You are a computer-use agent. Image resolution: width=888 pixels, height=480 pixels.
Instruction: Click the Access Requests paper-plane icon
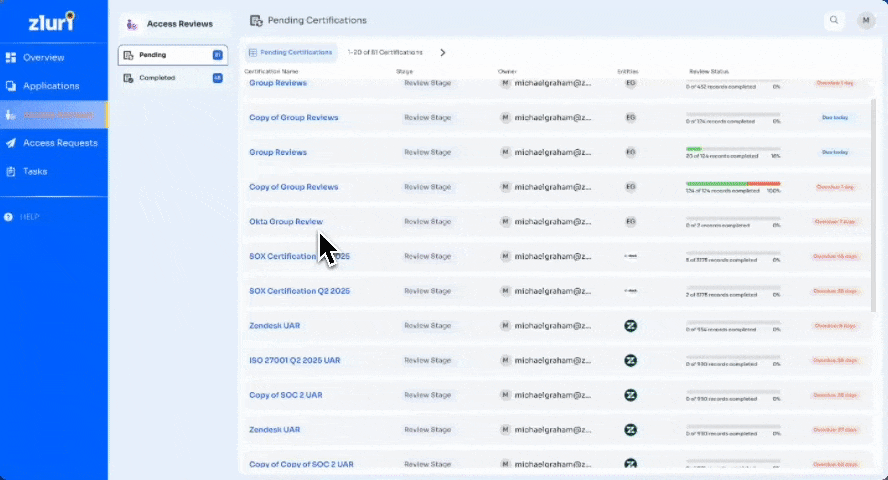point(11,143)
